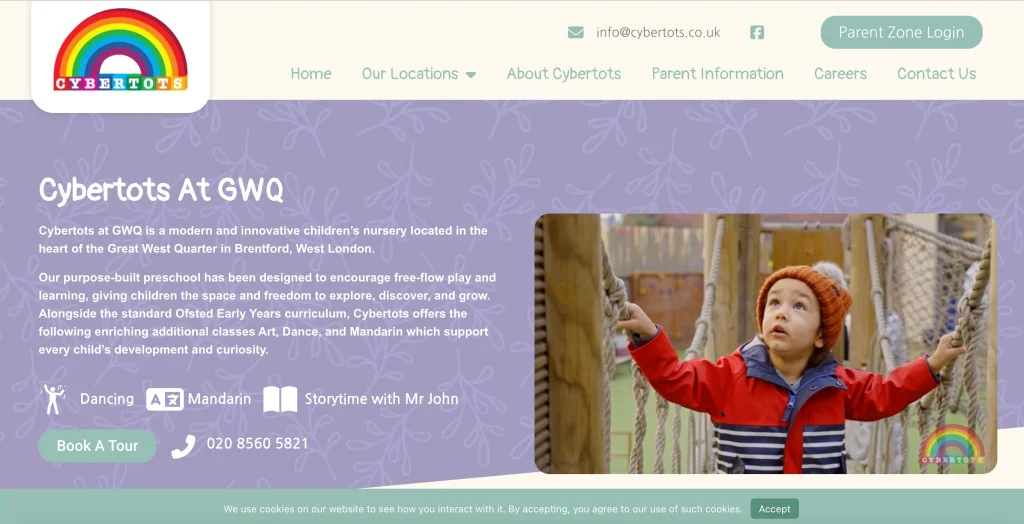Open the Parent Information menu item
This screenshot has height=524, width=1024.
(717, 74)
